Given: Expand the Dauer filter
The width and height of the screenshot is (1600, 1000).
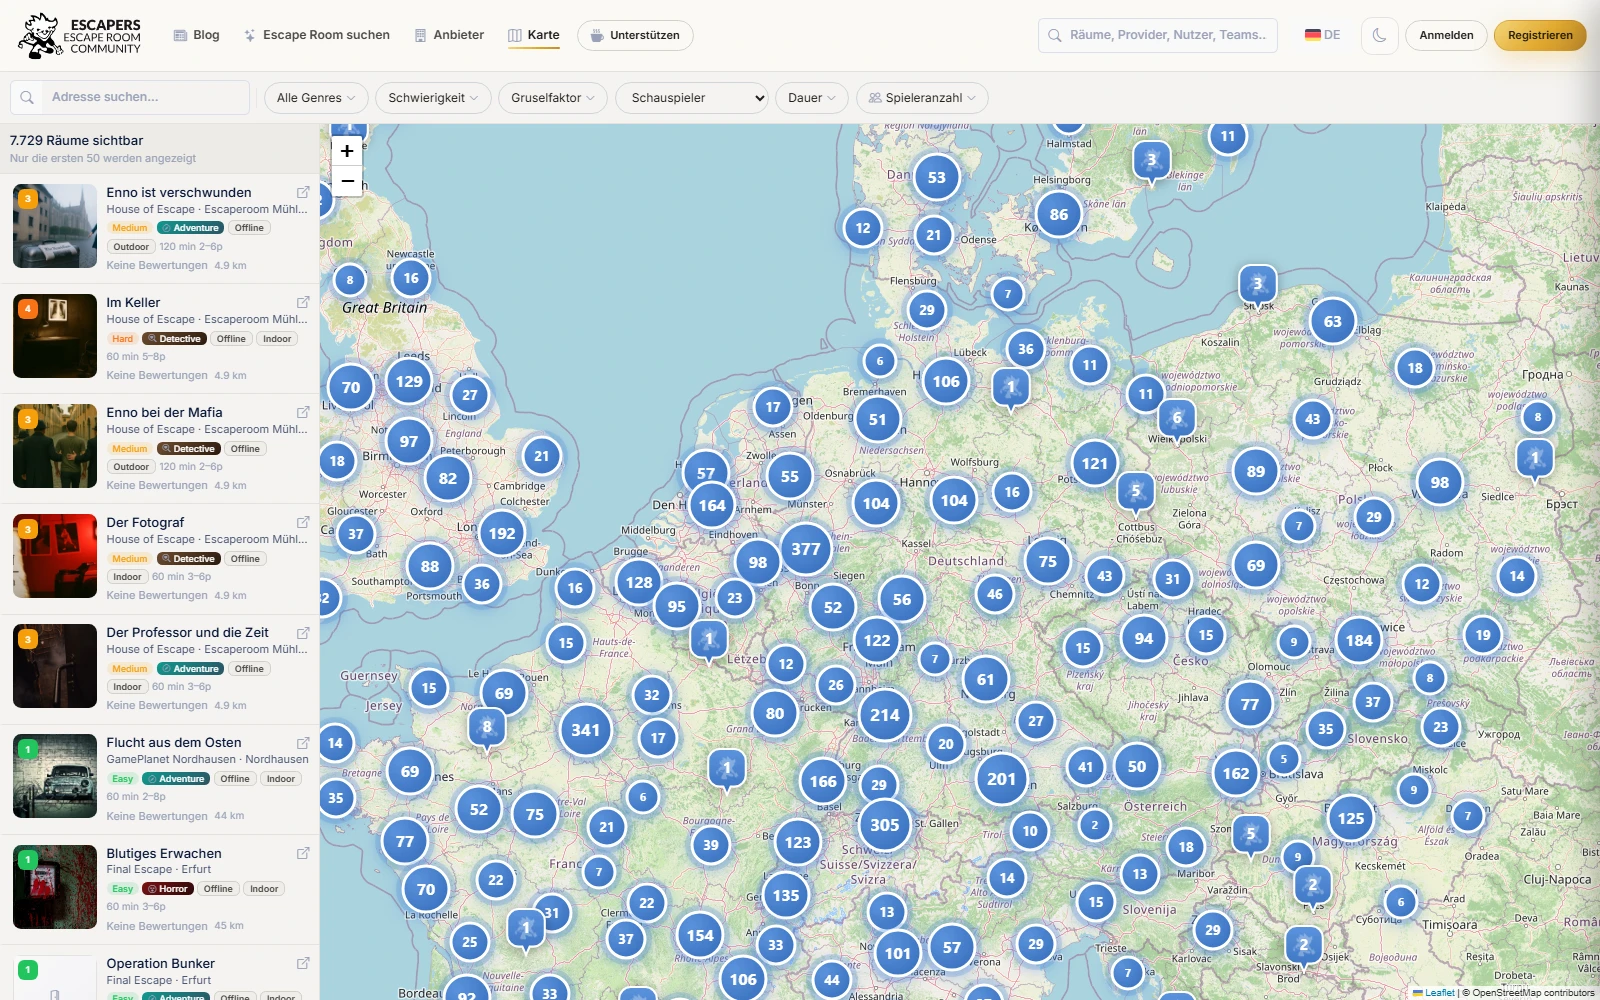Looking at the screenshot, I should [812, 98].
